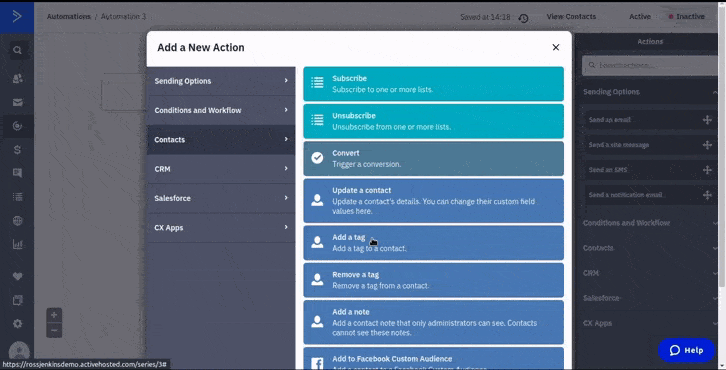Open Automations icon in left sidebar
Viewport: 726px width, 370px height.
point(18,126)
